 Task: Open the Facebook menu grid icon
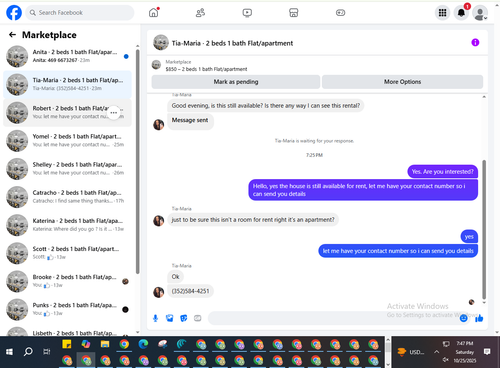442,13
